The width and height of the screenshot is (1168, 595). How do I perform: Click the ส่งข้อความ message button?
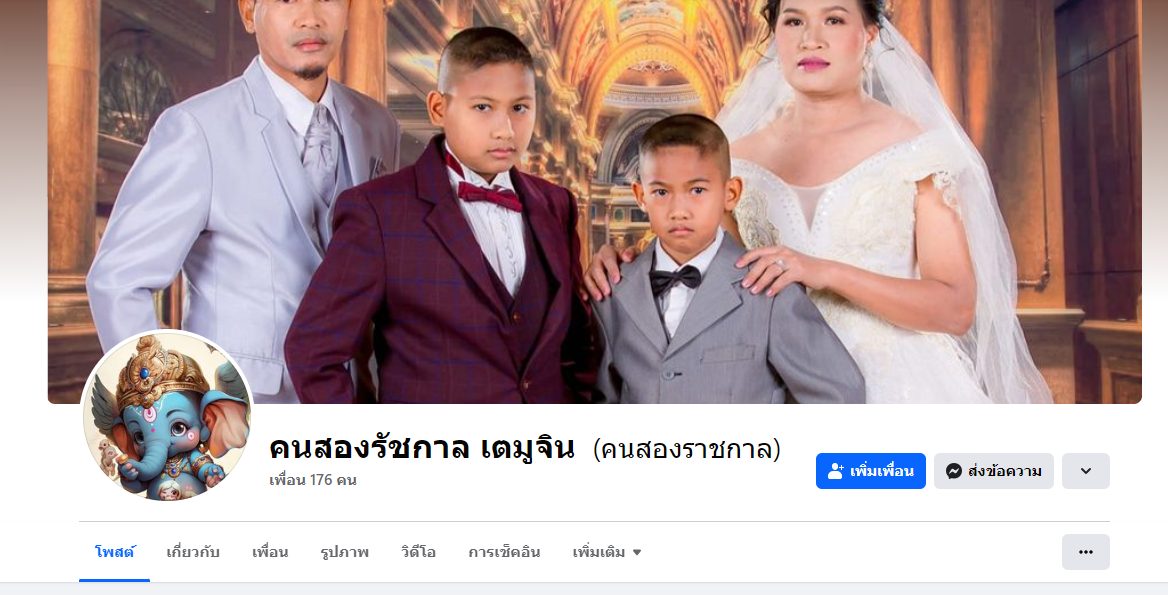[994, 471]
